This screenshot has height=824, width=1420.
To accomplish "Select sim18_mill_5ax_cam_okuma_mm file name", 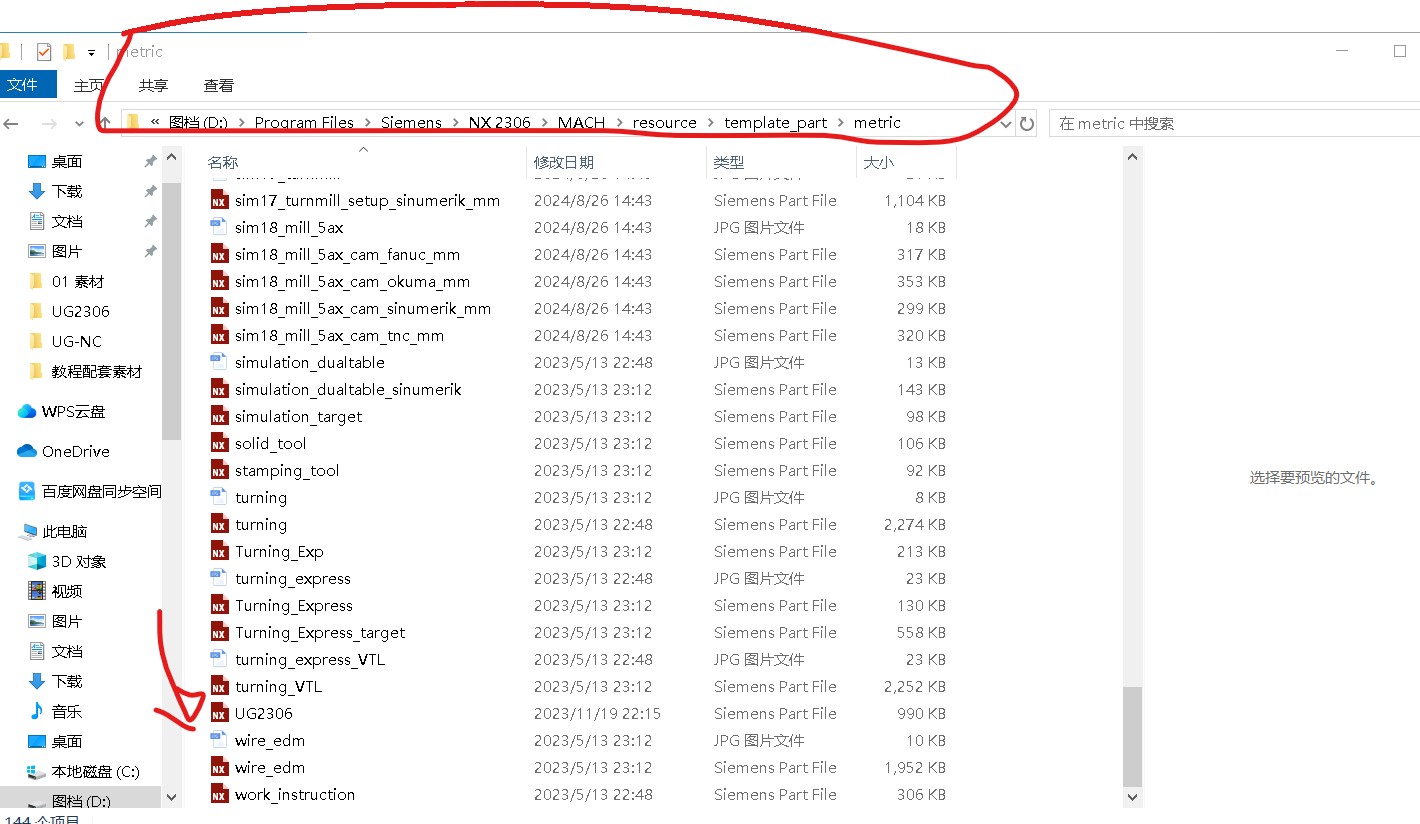I will pyautogui.click(x=352, y=281).
